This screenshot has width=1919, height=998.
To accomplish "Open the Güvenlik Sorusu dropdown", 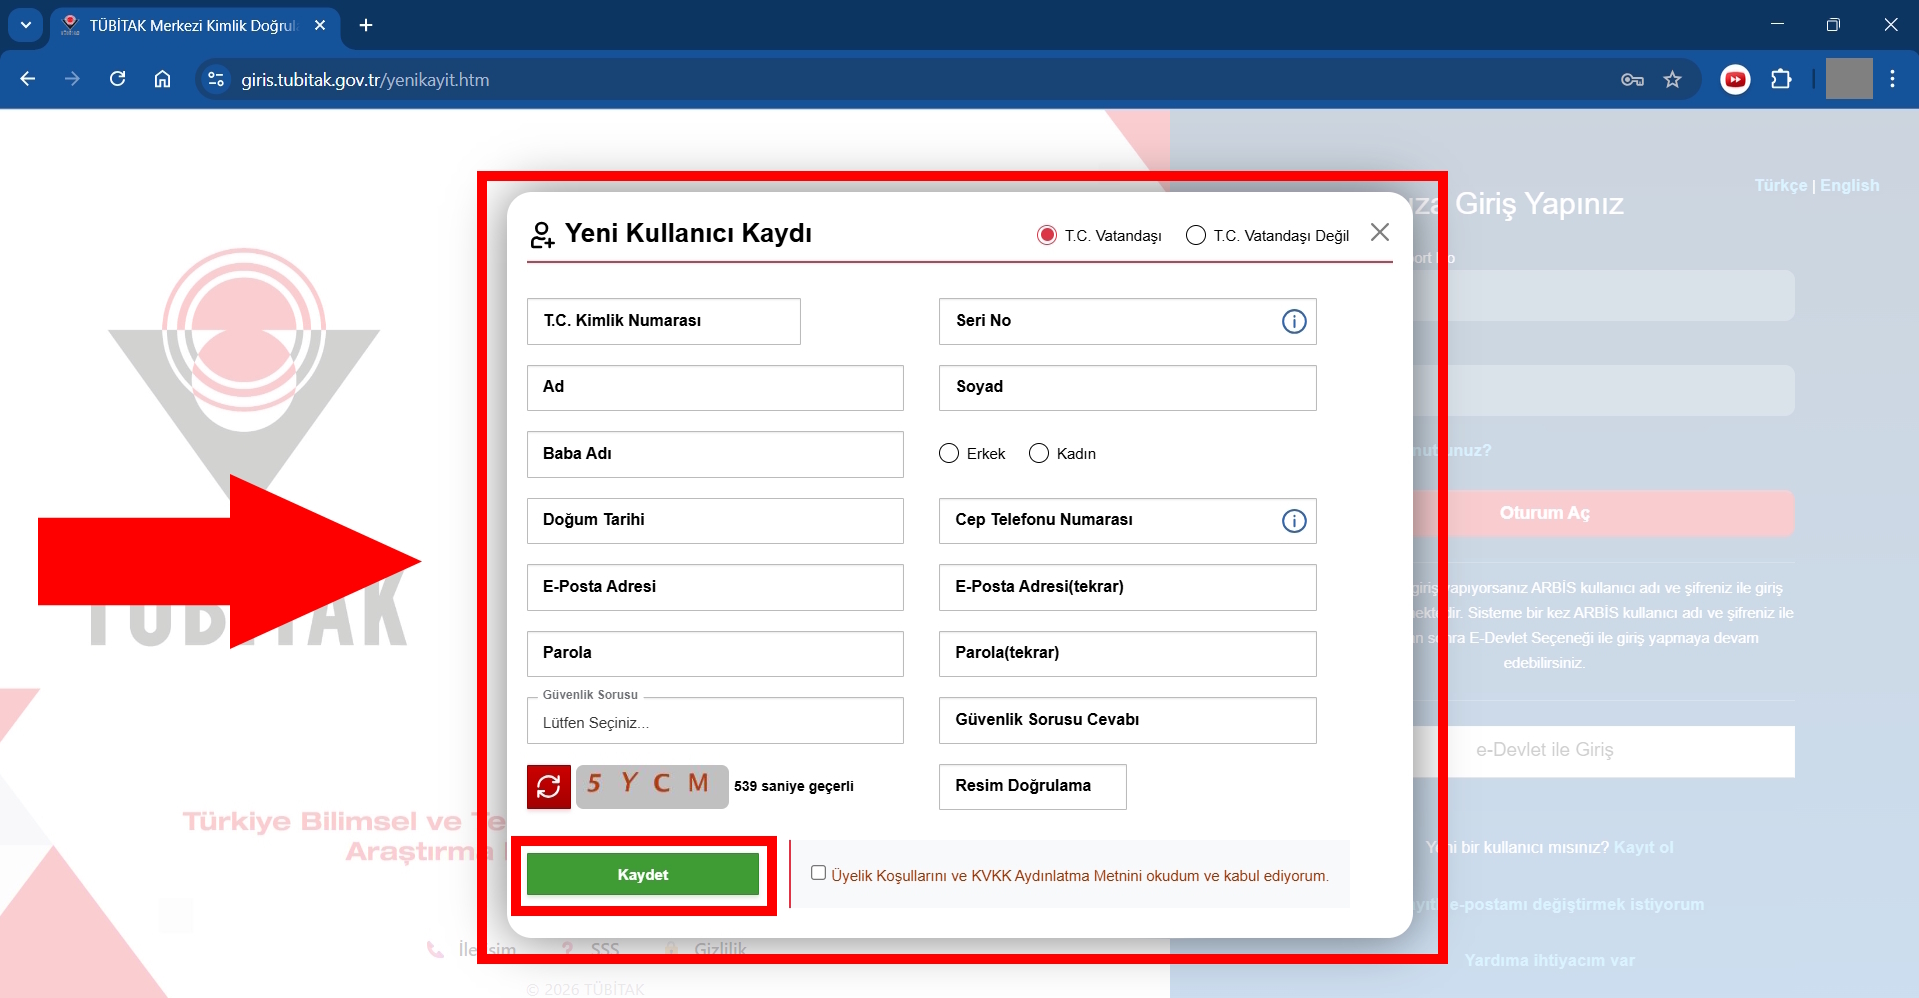I will 714,722.
